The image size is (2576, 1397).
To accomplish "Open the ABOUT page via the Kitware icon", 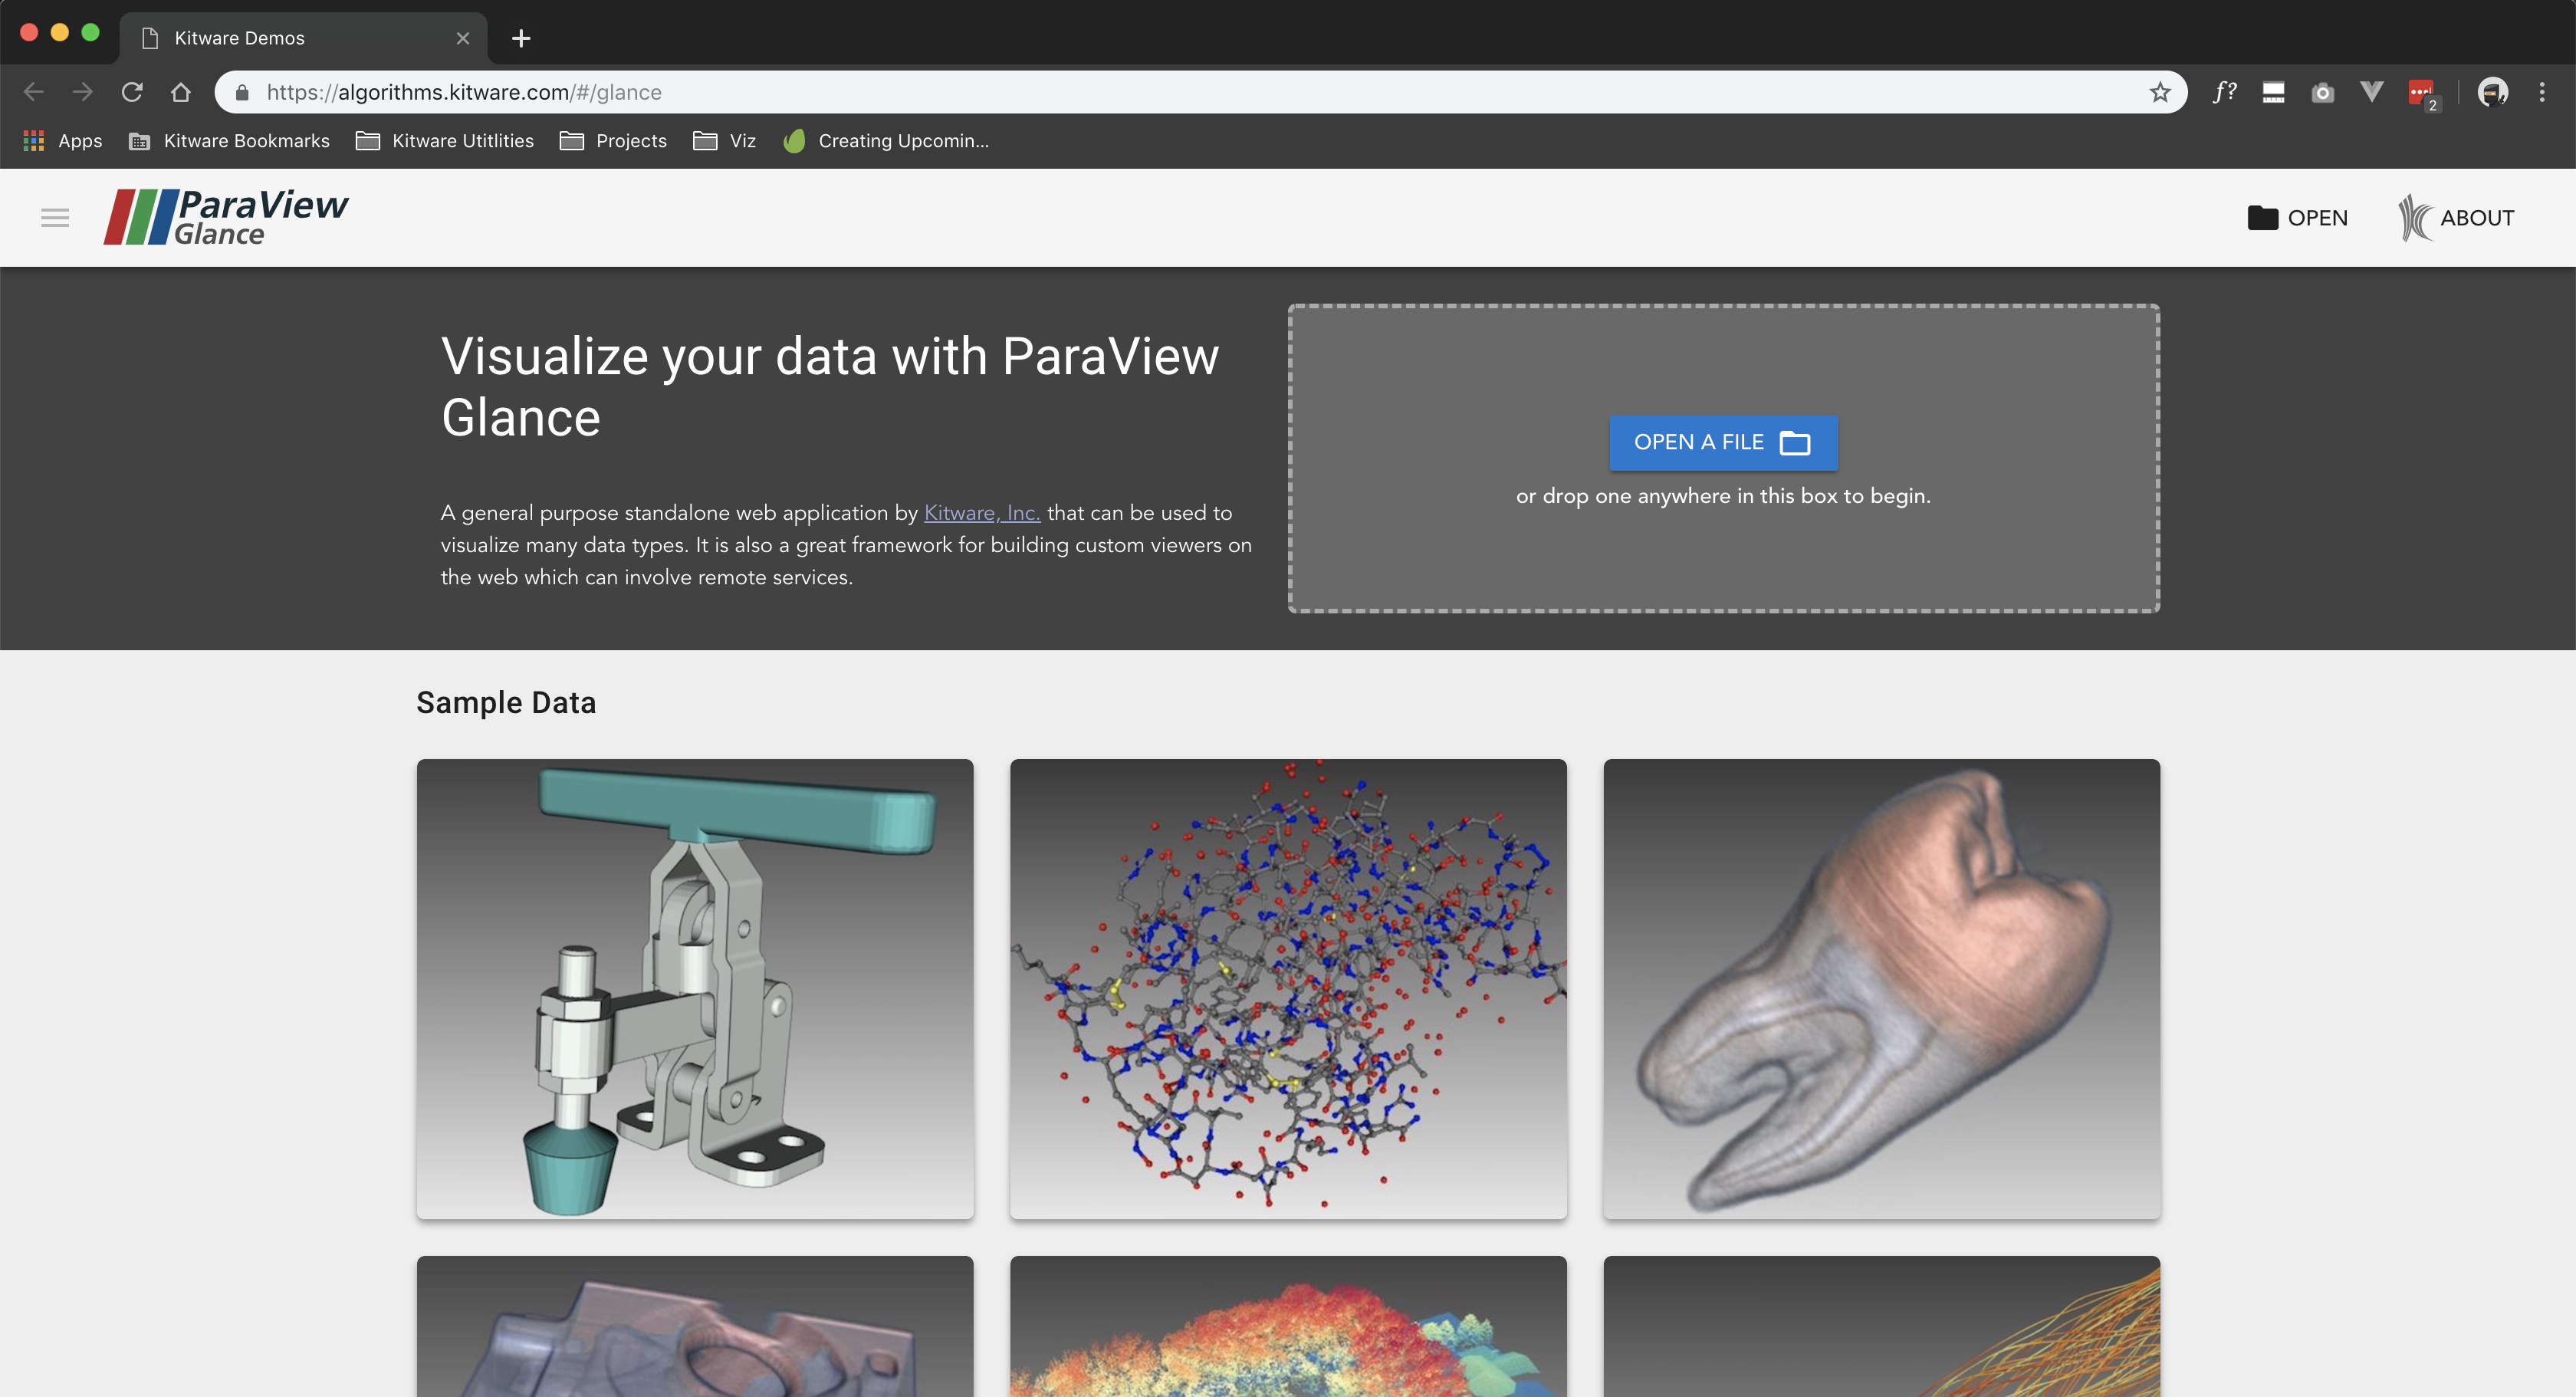I will (2456, 217).
